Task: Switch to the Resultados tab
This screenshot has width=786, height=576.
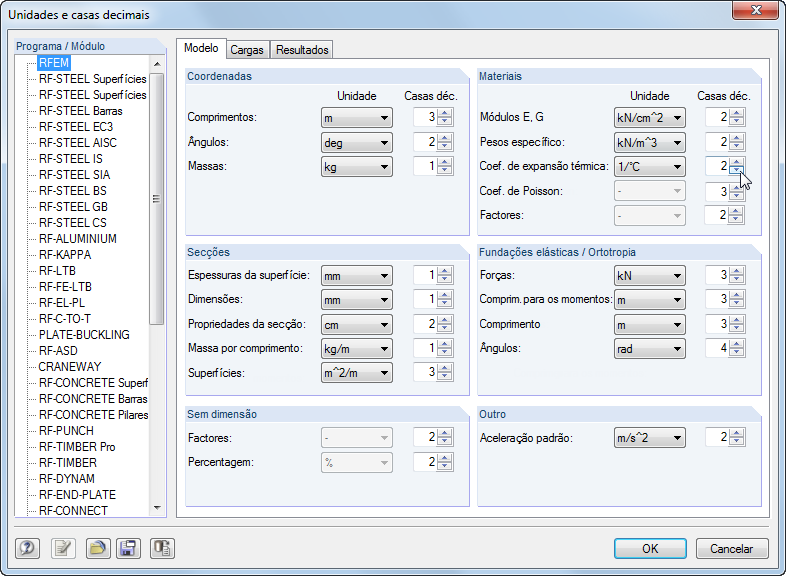Action: click(301, 49)
